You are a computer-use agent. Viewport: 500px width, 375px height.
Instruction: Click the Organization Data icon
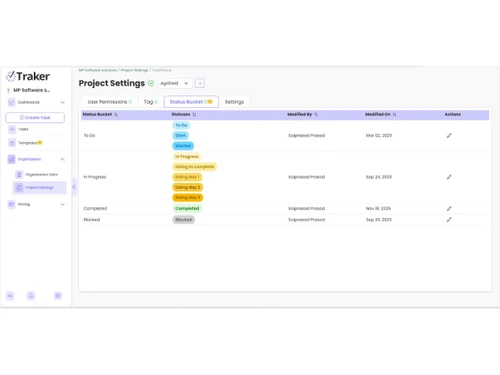(x=19, y=174)
